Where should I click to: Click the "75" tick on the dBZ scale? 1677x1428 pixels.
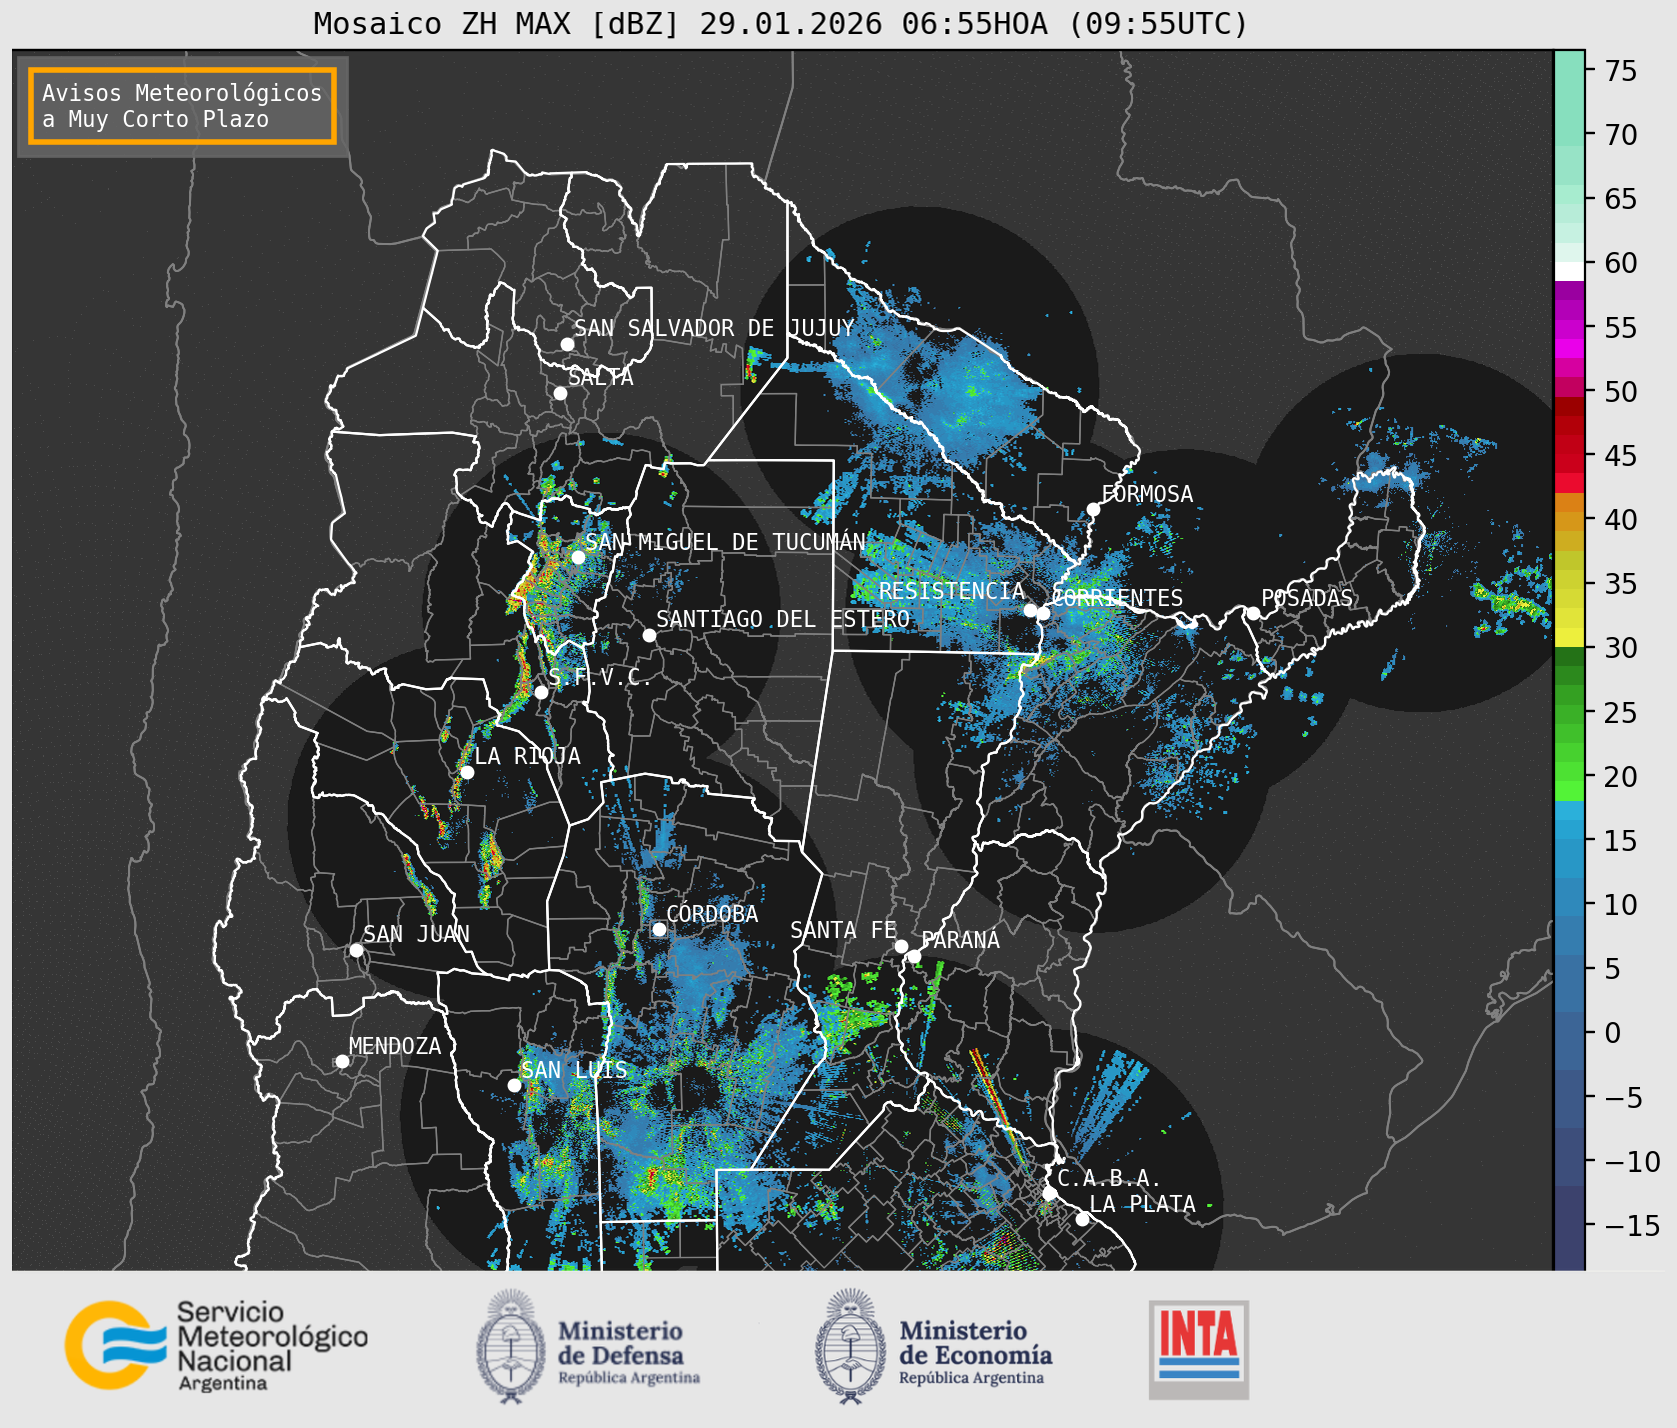(1621, 71)
